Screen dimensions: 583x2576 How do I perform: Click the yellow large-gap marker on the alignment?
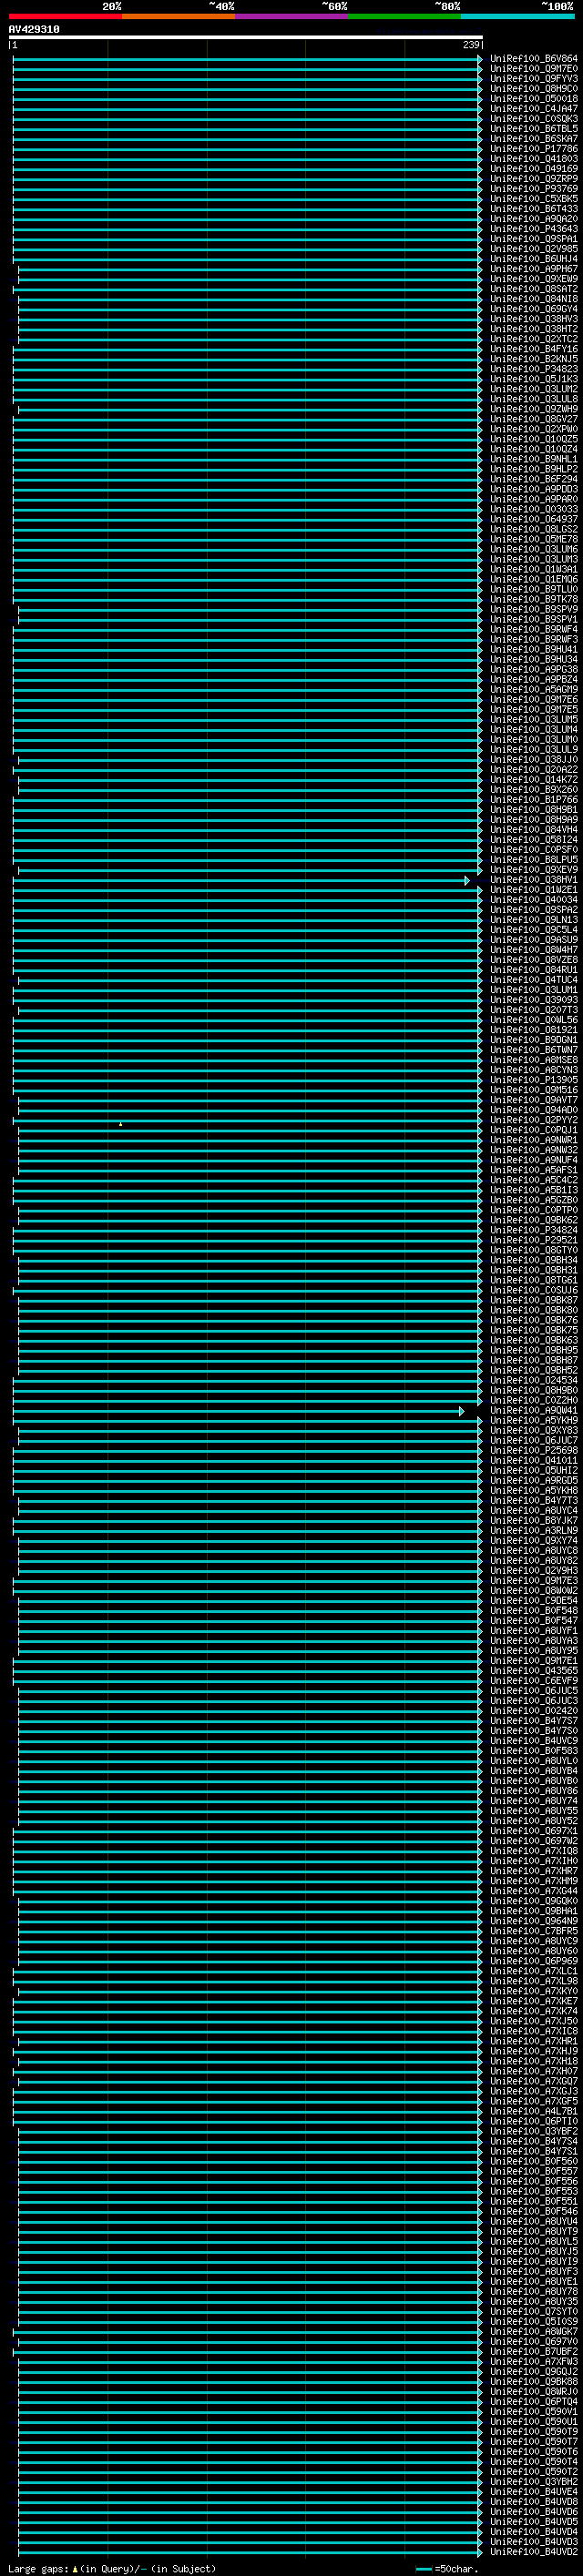click(x=121, y=1124)
